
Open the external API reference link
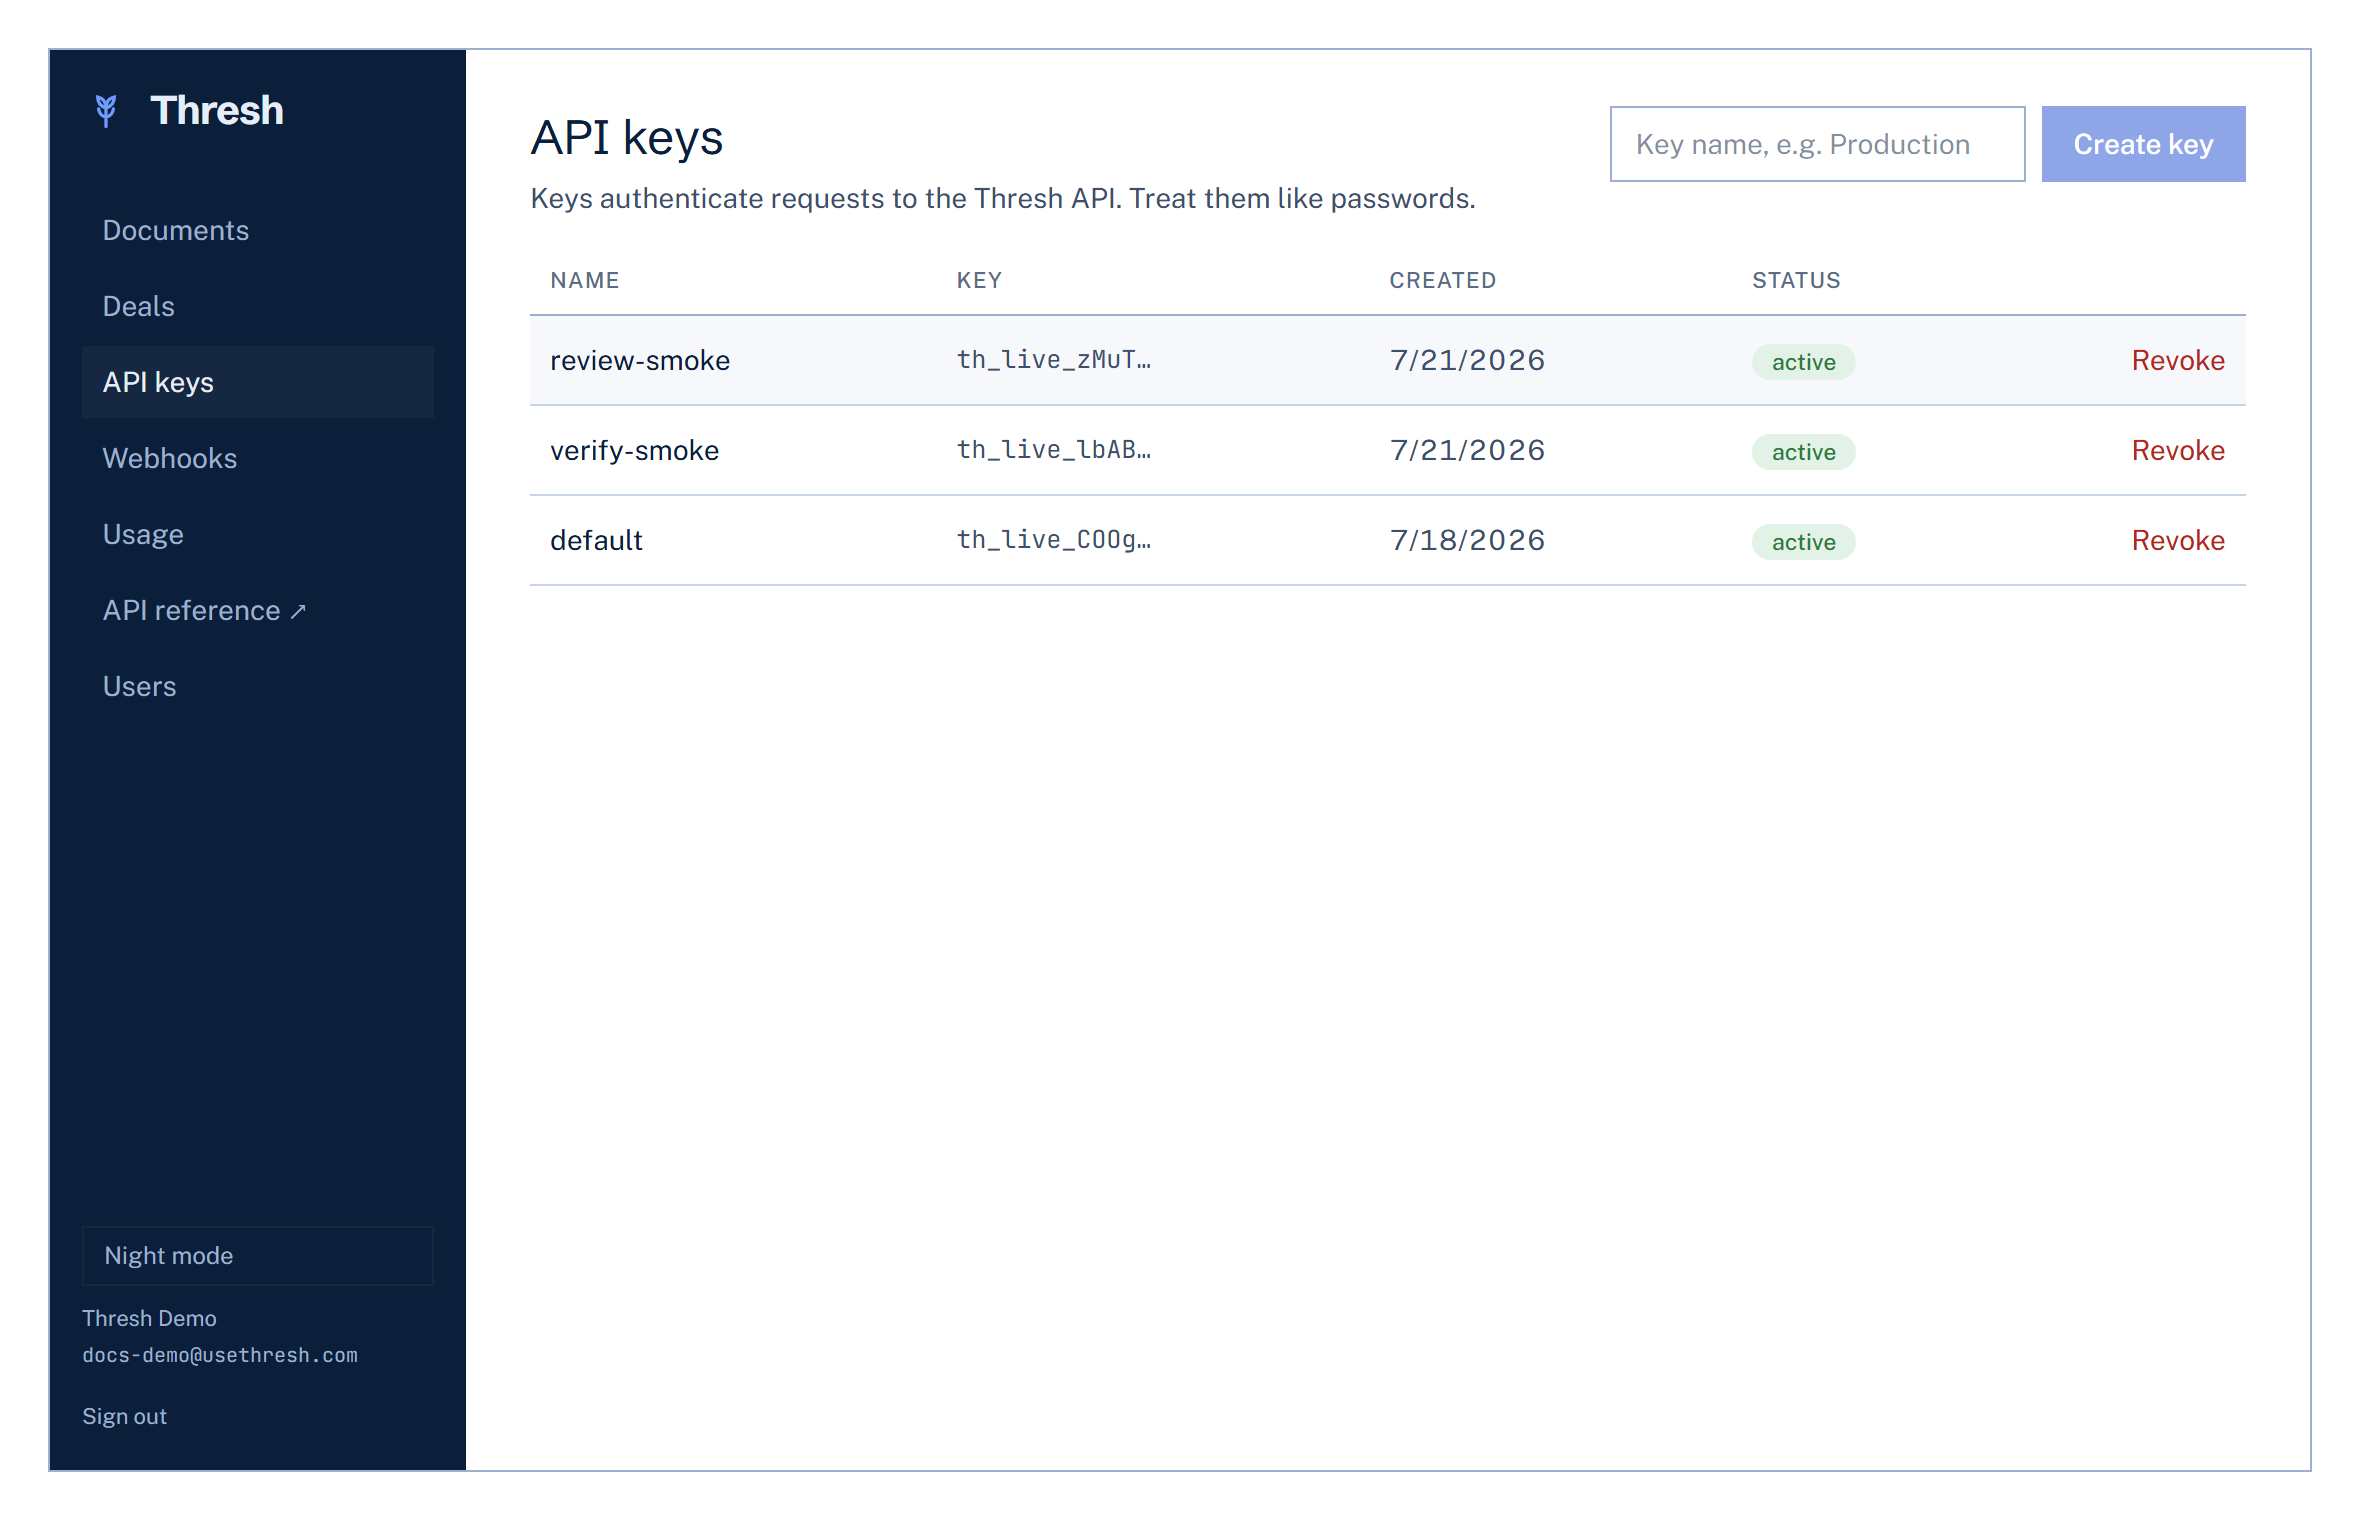(x=258, y=610)
